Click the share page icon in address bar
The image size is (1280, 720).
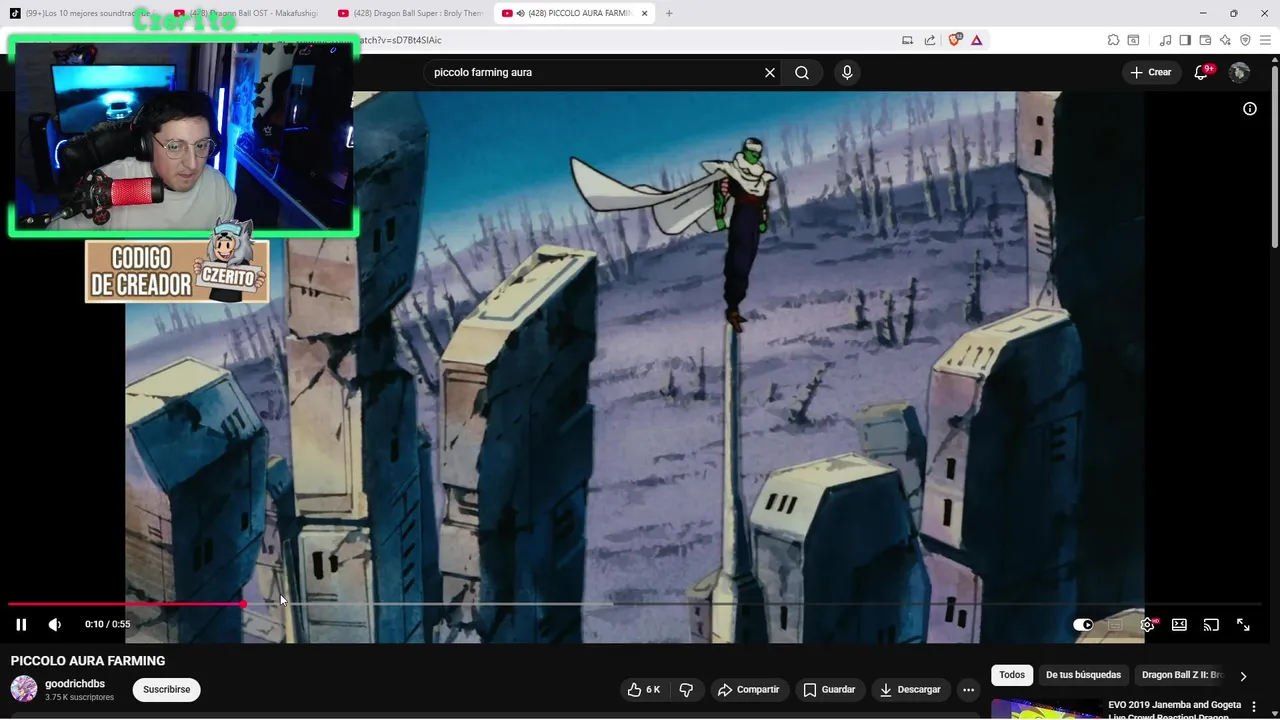pos(930,40)
